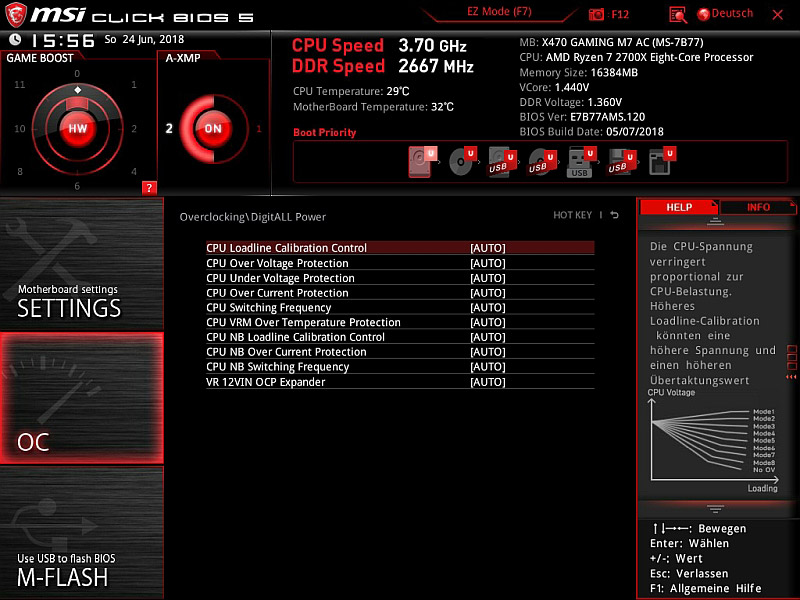Image resolution: width=800 pixels, height=600 pixels.
Task: Open the M-FLASH BIOS flash section
Action: 82,533
